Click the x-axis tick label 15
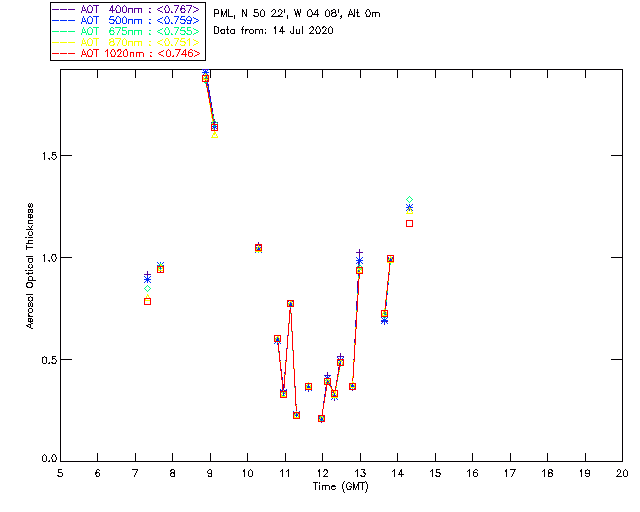Image resolution: width=640 pixels, height=512 pixels. [x=436, y=474]
